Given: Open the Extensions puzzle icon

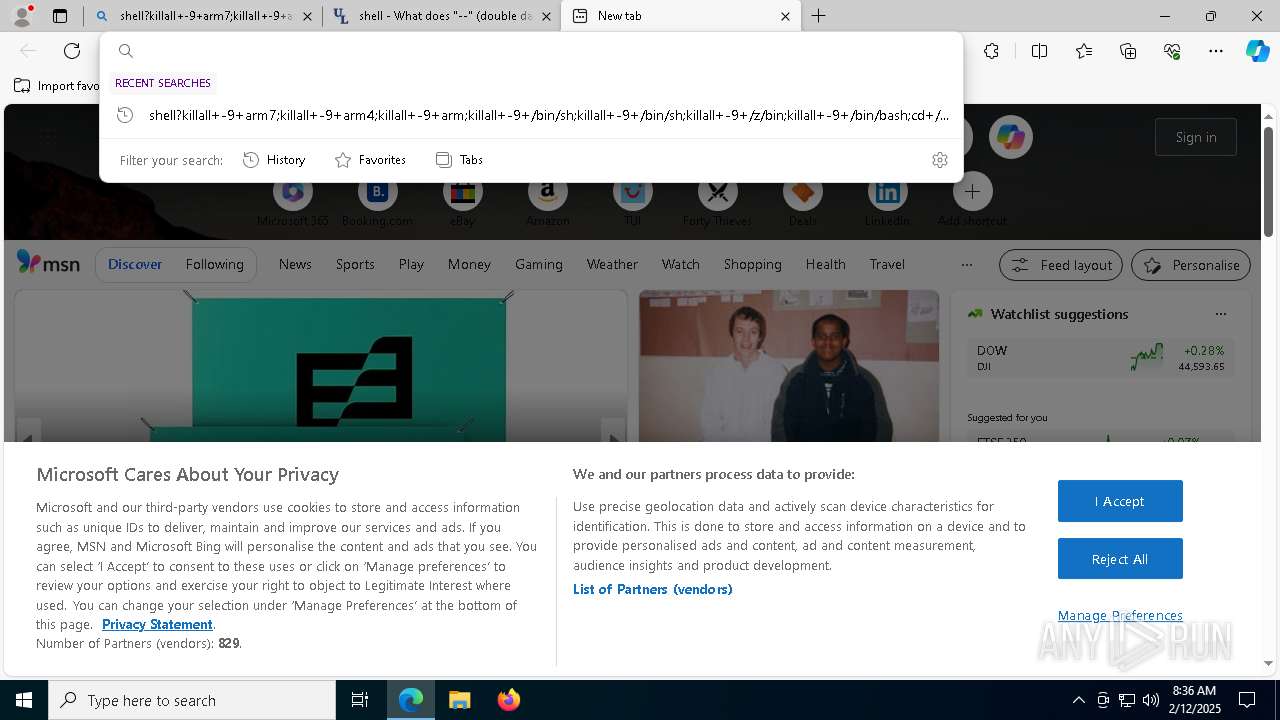Looking at the screenshot, I should tap(991, 51).
